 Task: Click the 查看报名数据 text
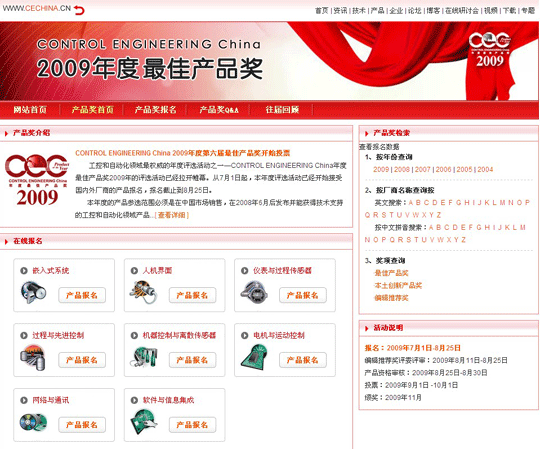click(x=379, y=147)
